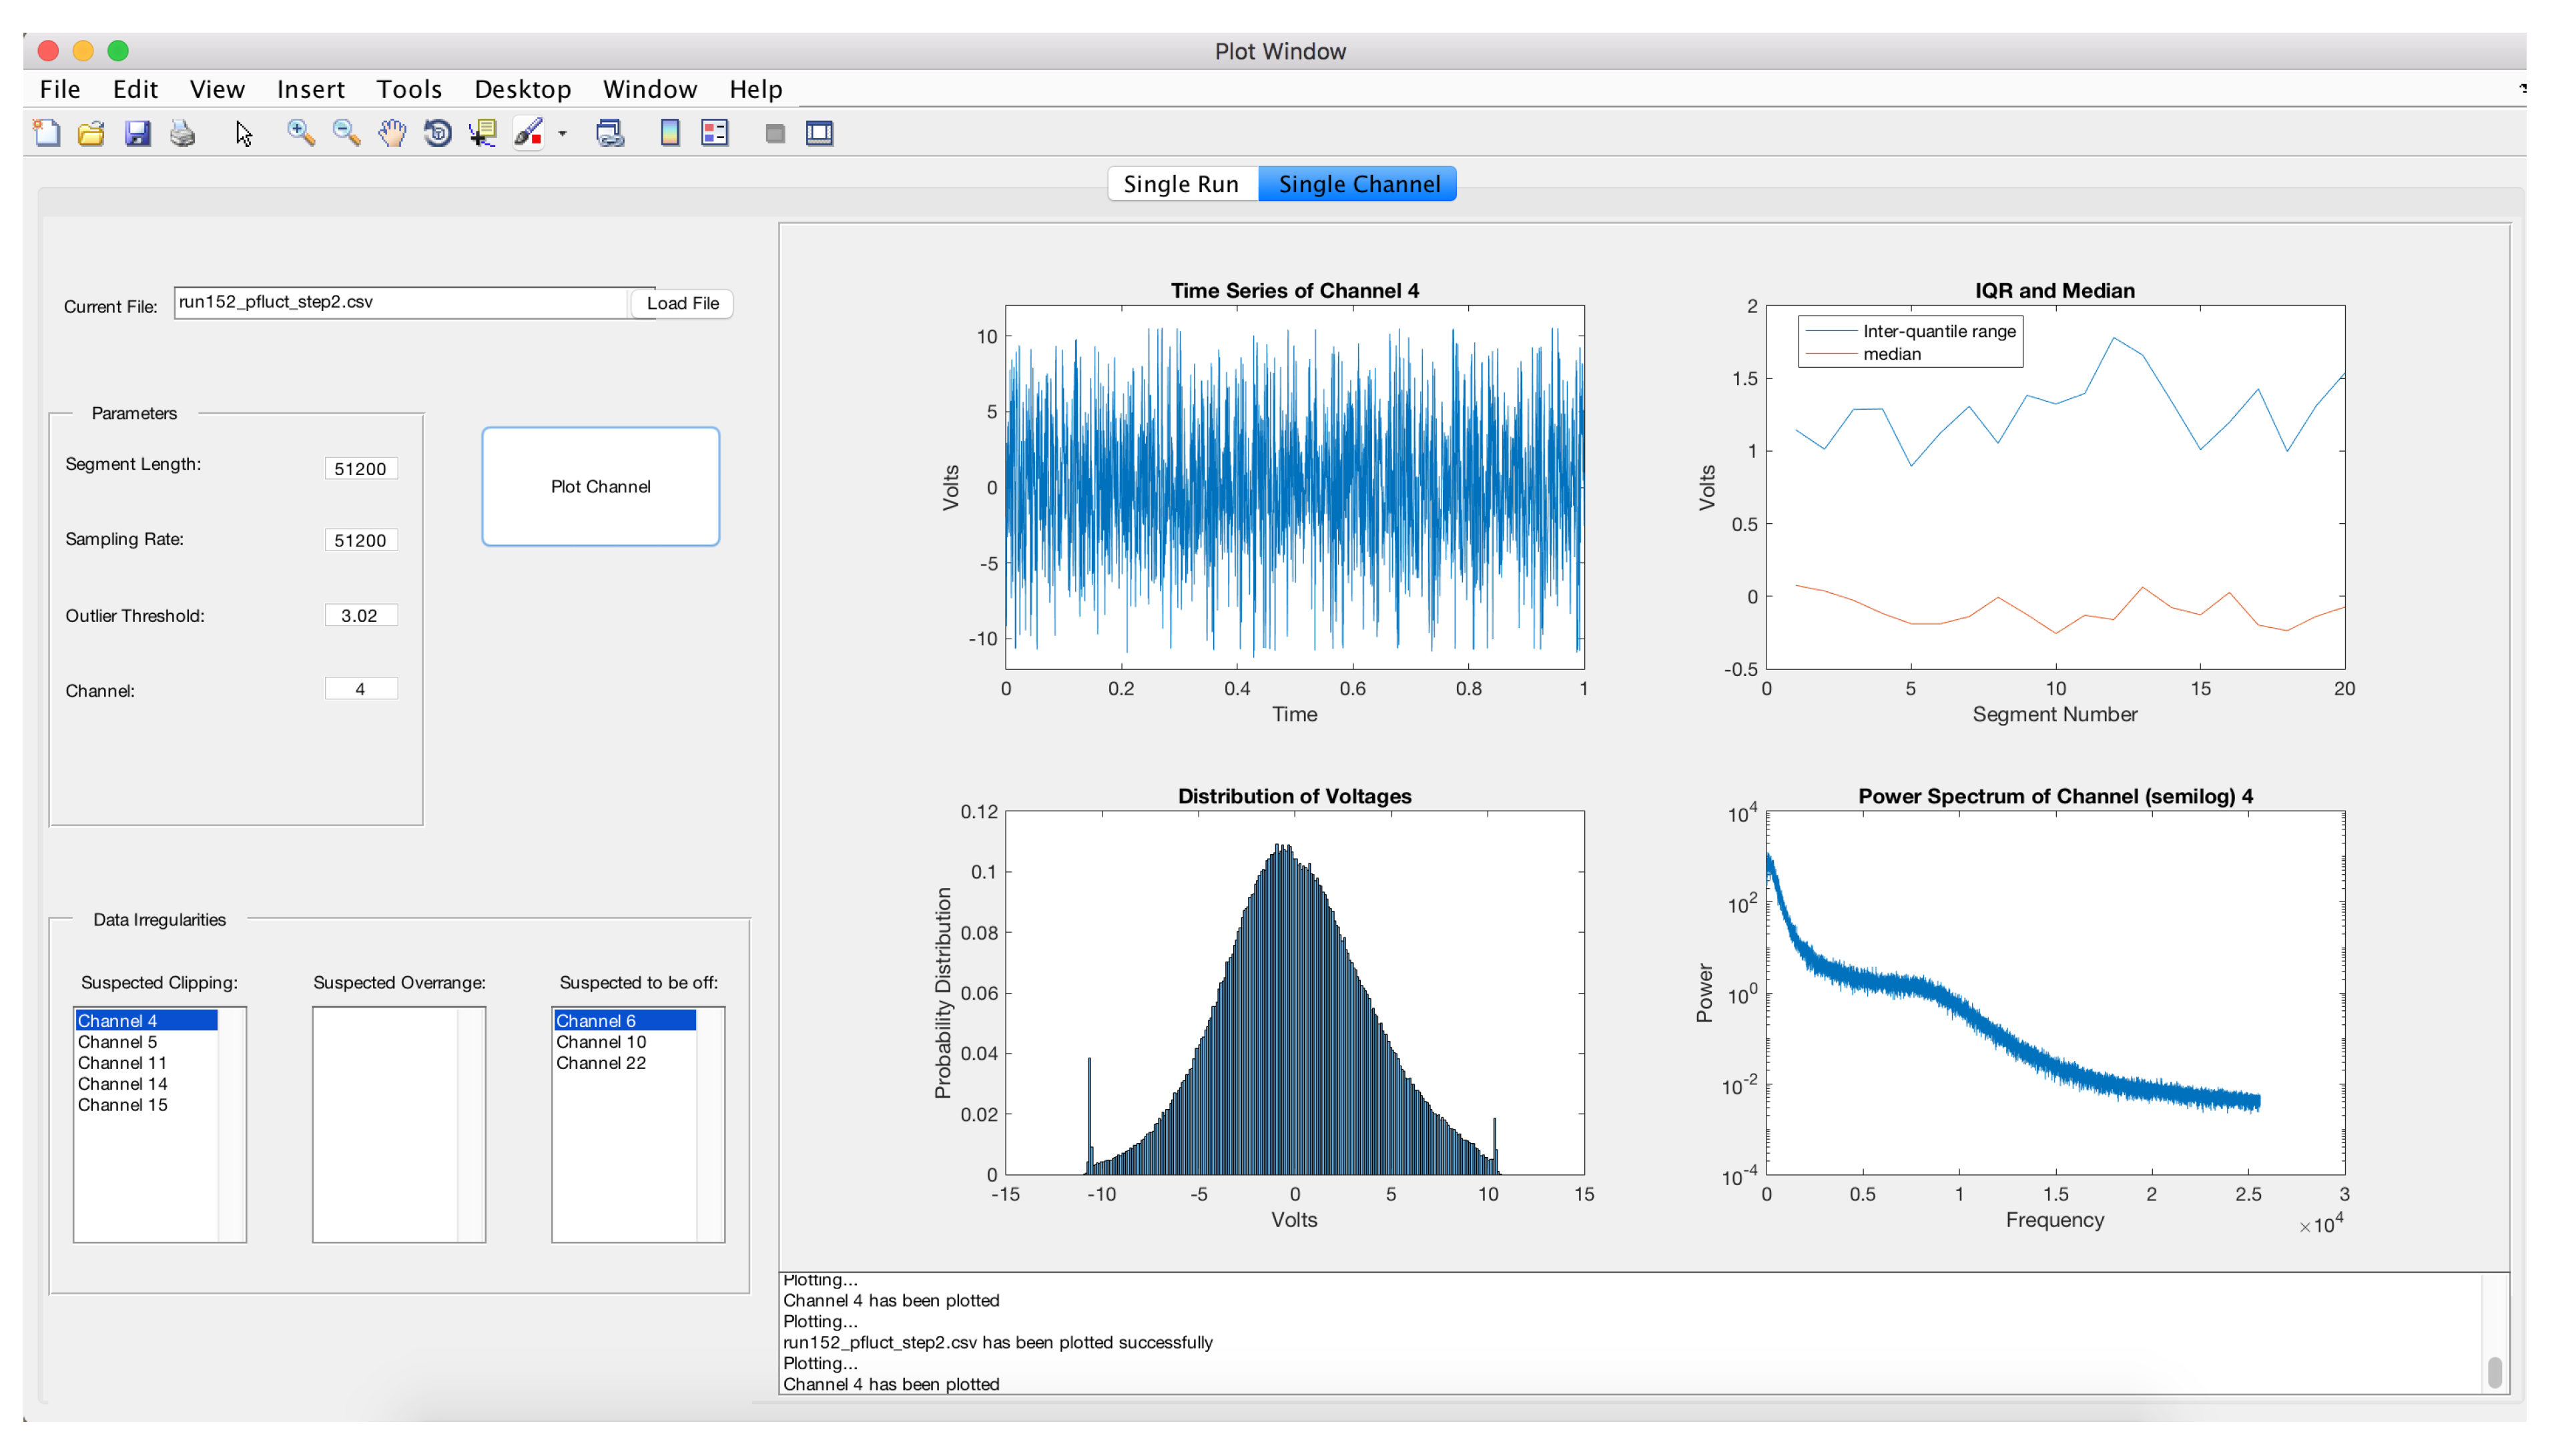Click the Load File button

click(x=682, y=303)
